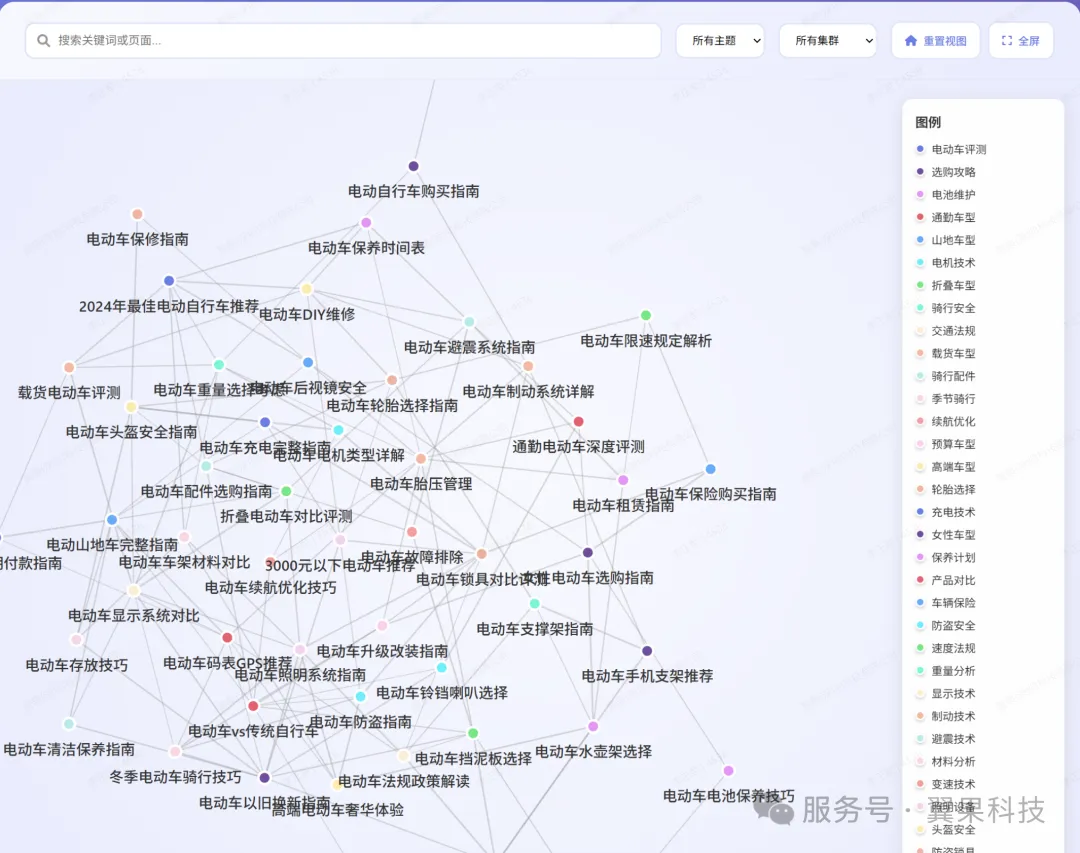Screen dimensions: 1080x853
Task: Select the 电动车头盔安全指南 node dot
Action: point(131,407)
